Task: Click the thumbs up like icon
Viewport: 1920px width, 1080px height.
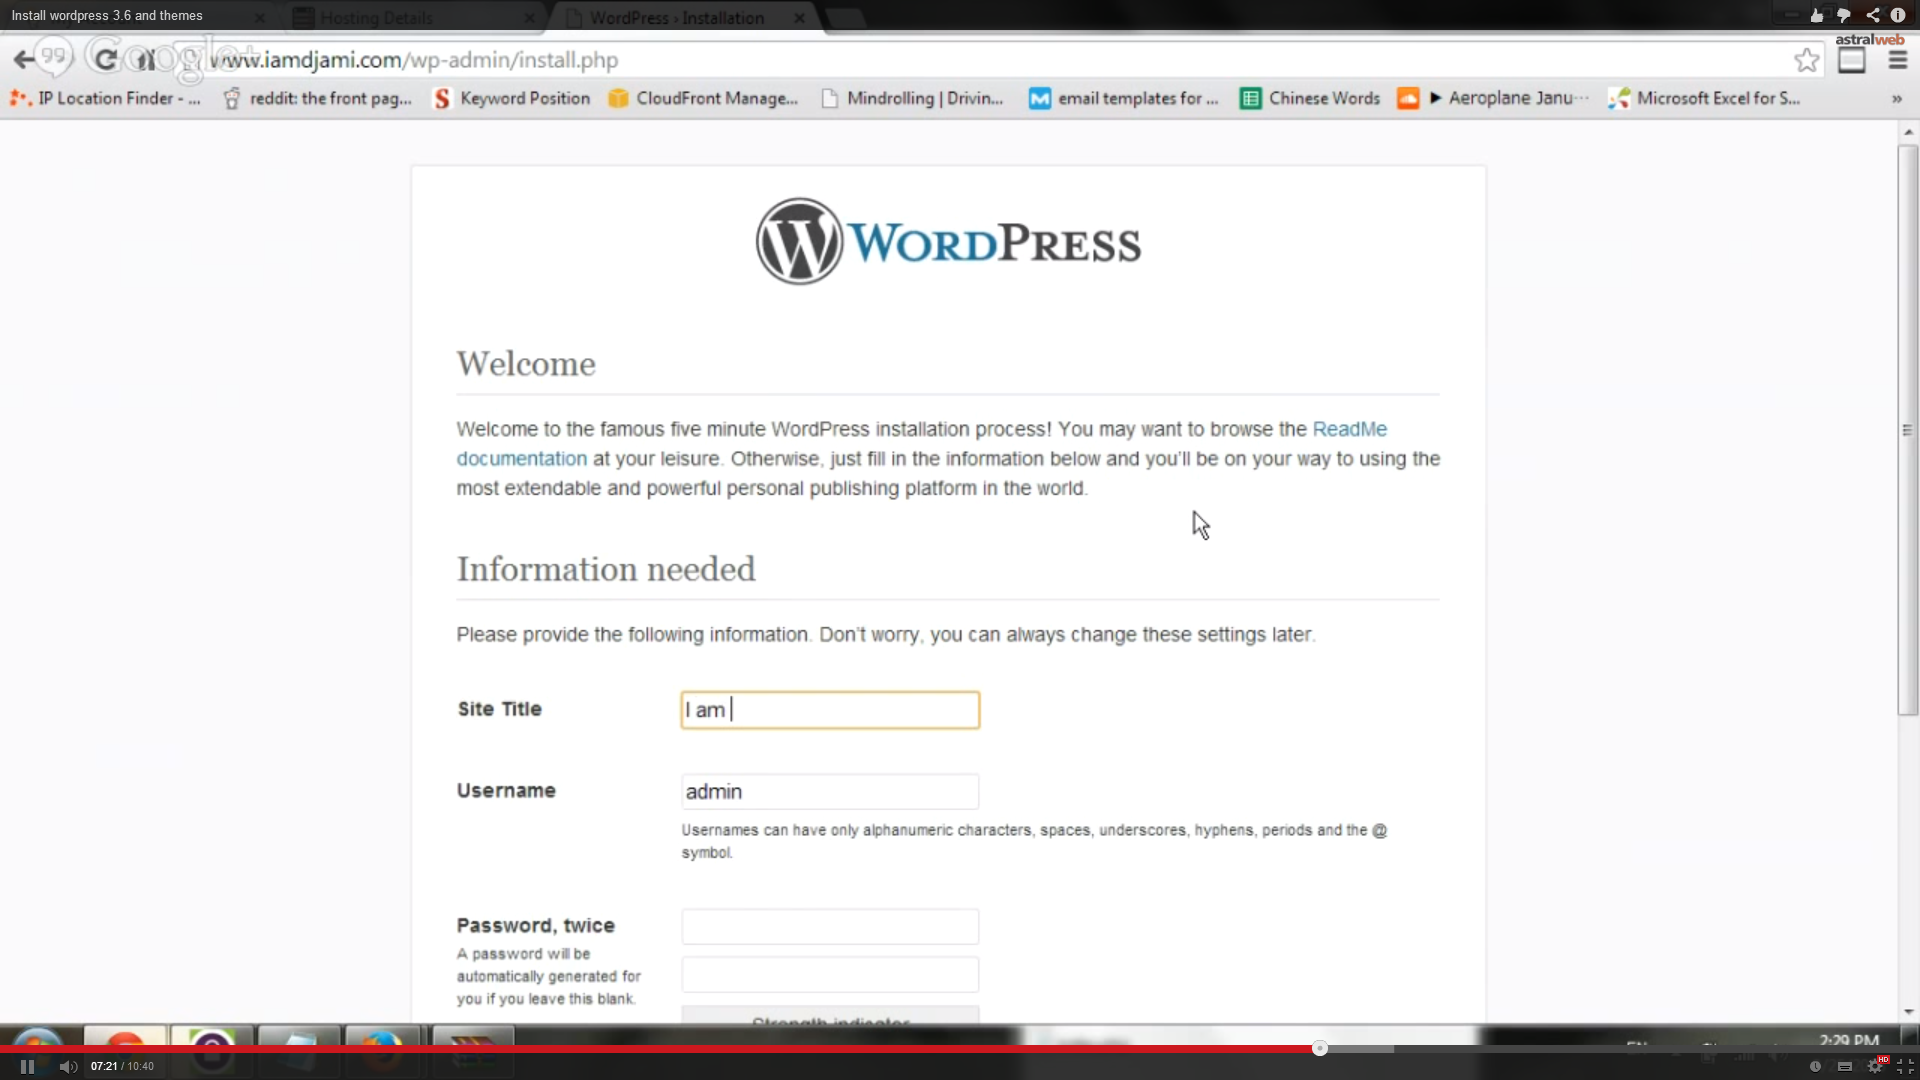Action: tap(1817, 15)
